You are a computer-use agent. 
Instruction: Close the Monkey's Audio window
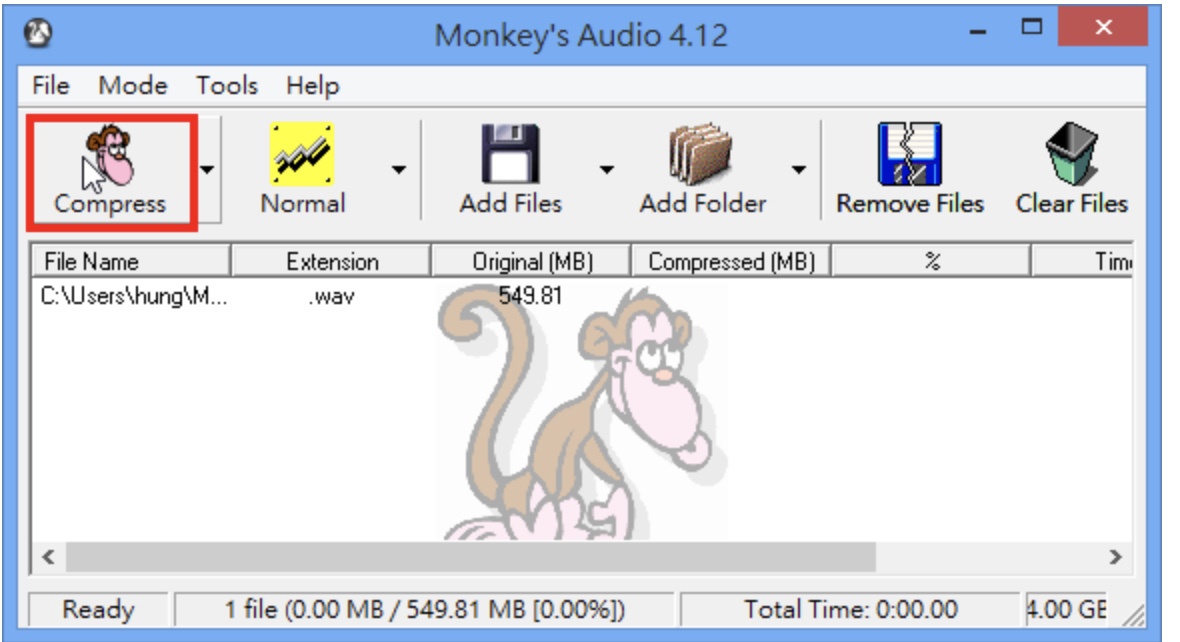1103,29
